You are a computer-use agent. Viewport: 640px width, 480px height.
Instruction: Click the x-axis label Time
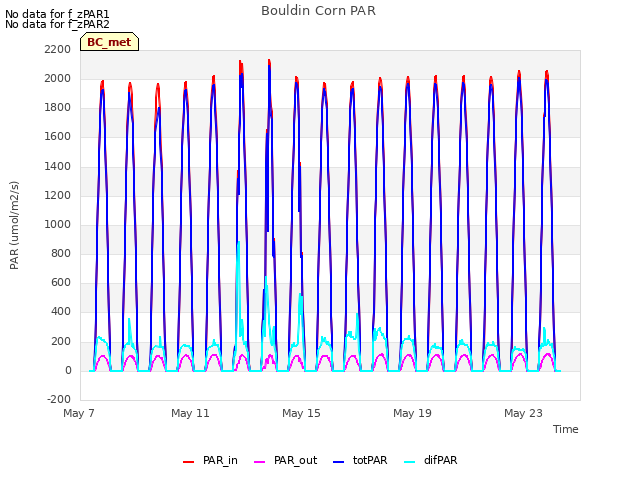click(565, 429)
